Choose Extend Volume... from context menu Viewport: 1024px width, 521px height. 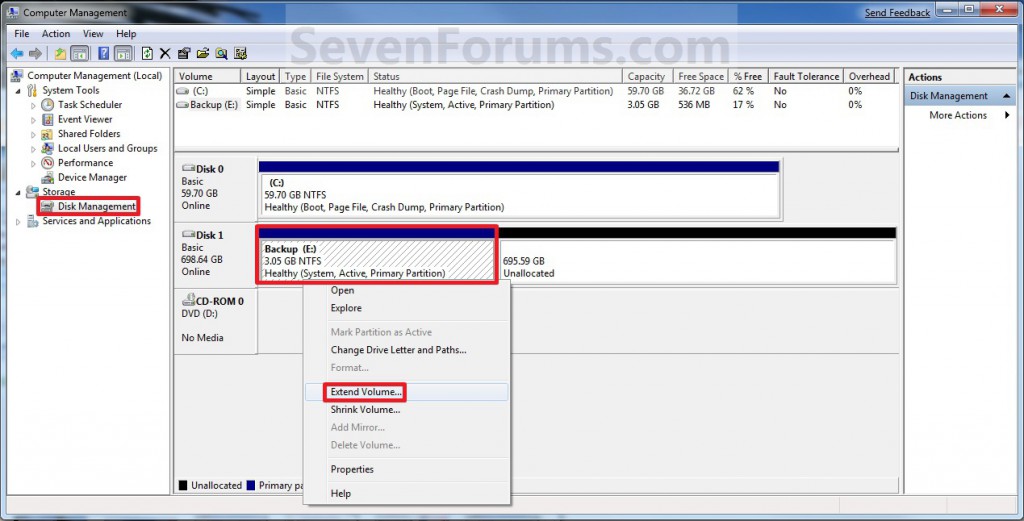(406, 392)
